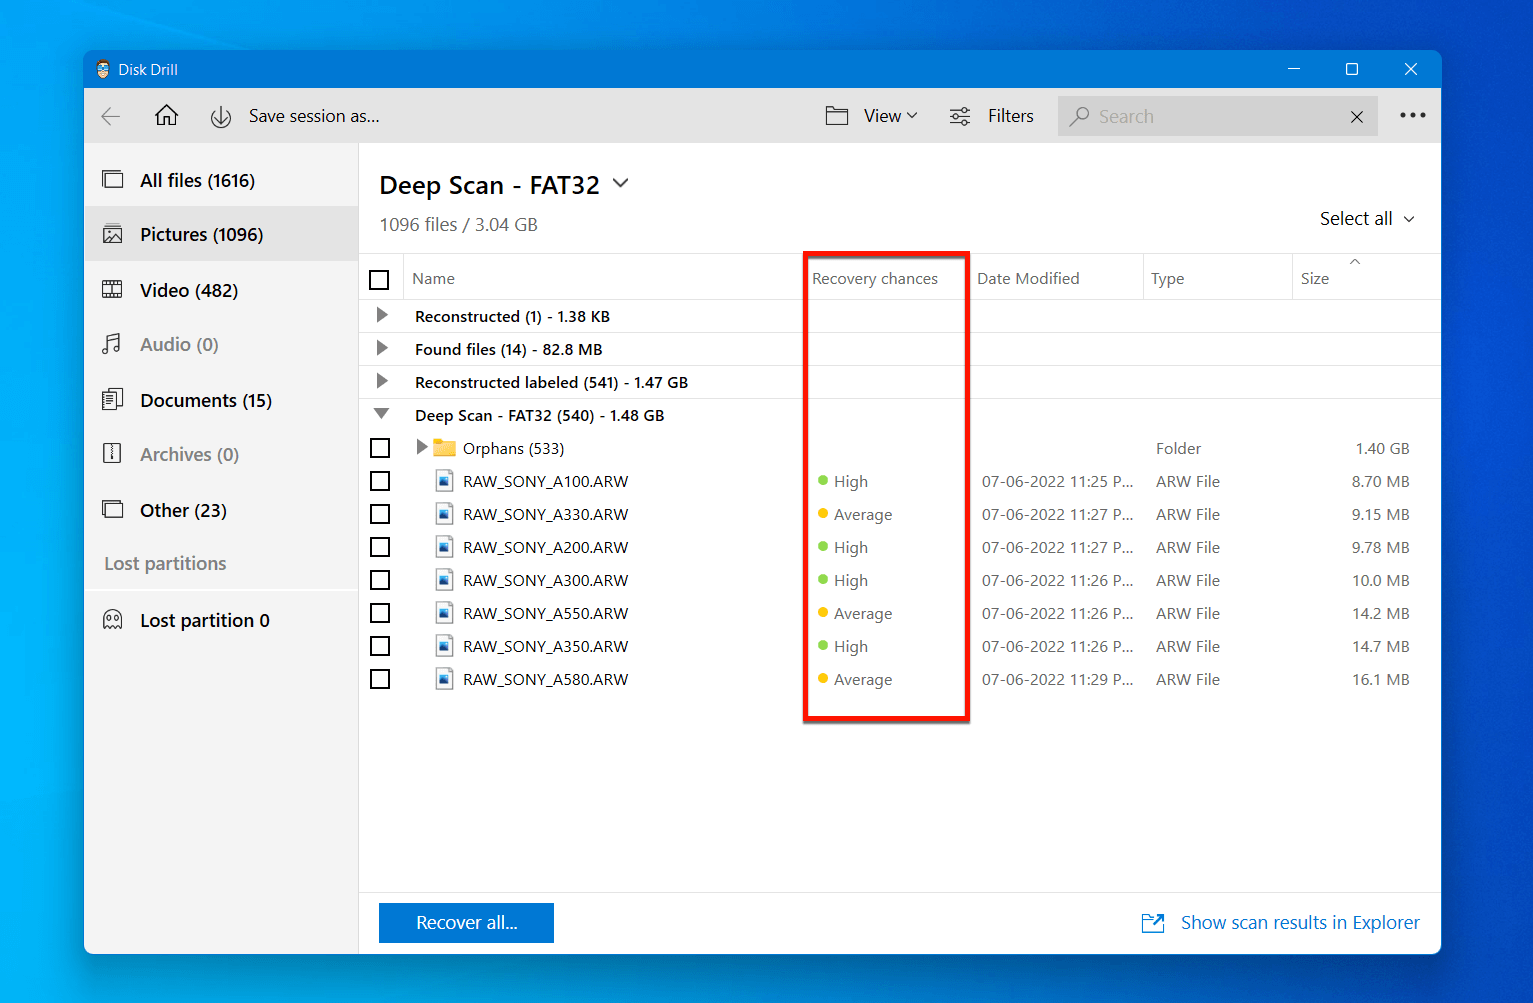Open Show scan results in Explorer link
The height and width of the screenshot is (1003, 1533).
1300,923
